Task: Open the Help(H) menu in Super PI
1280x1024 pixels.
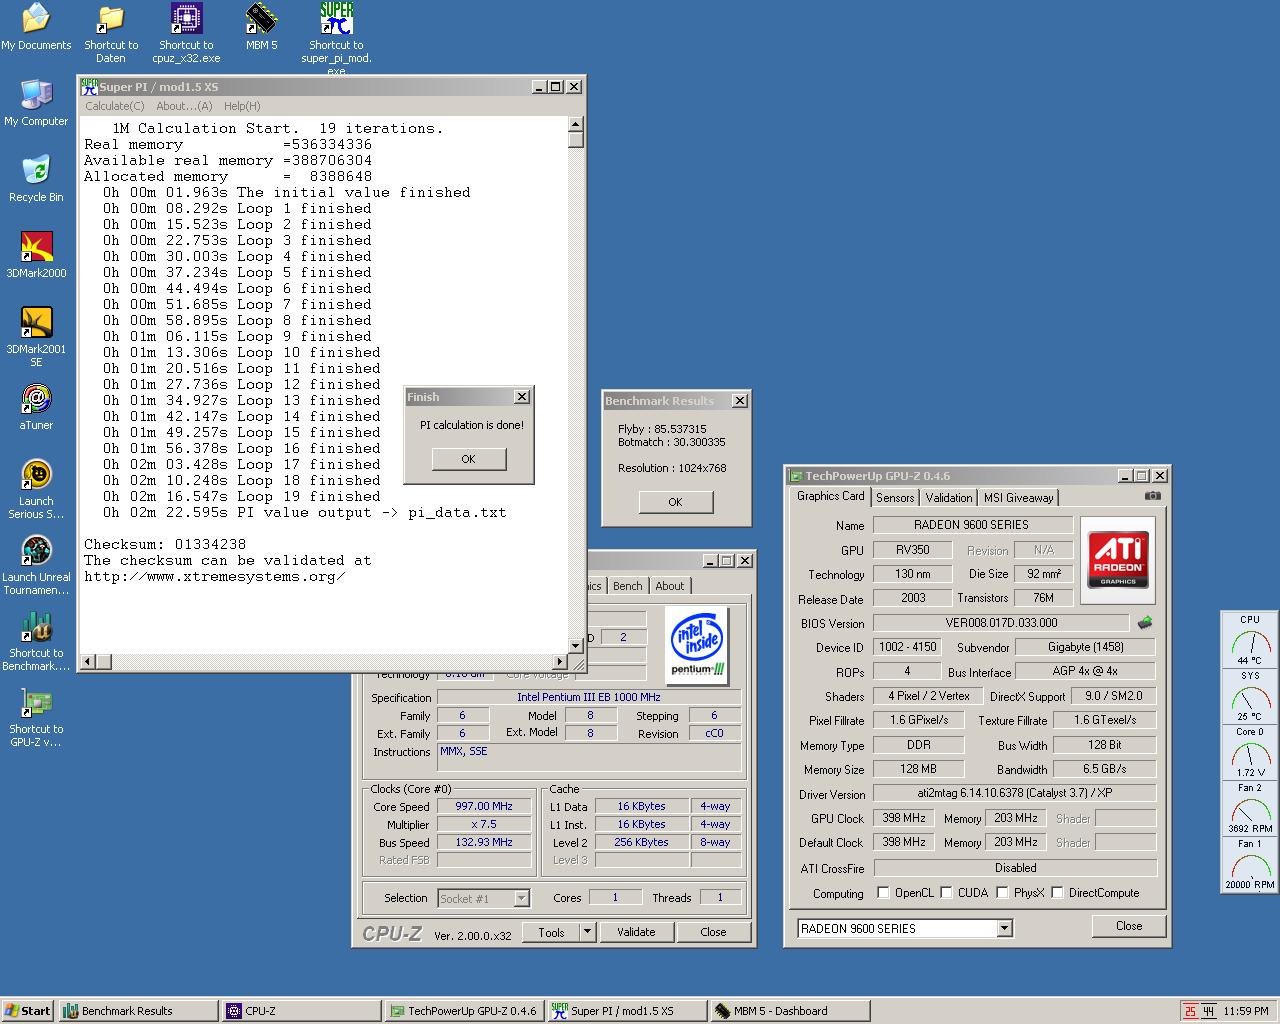Action: [x=242, y=106]
